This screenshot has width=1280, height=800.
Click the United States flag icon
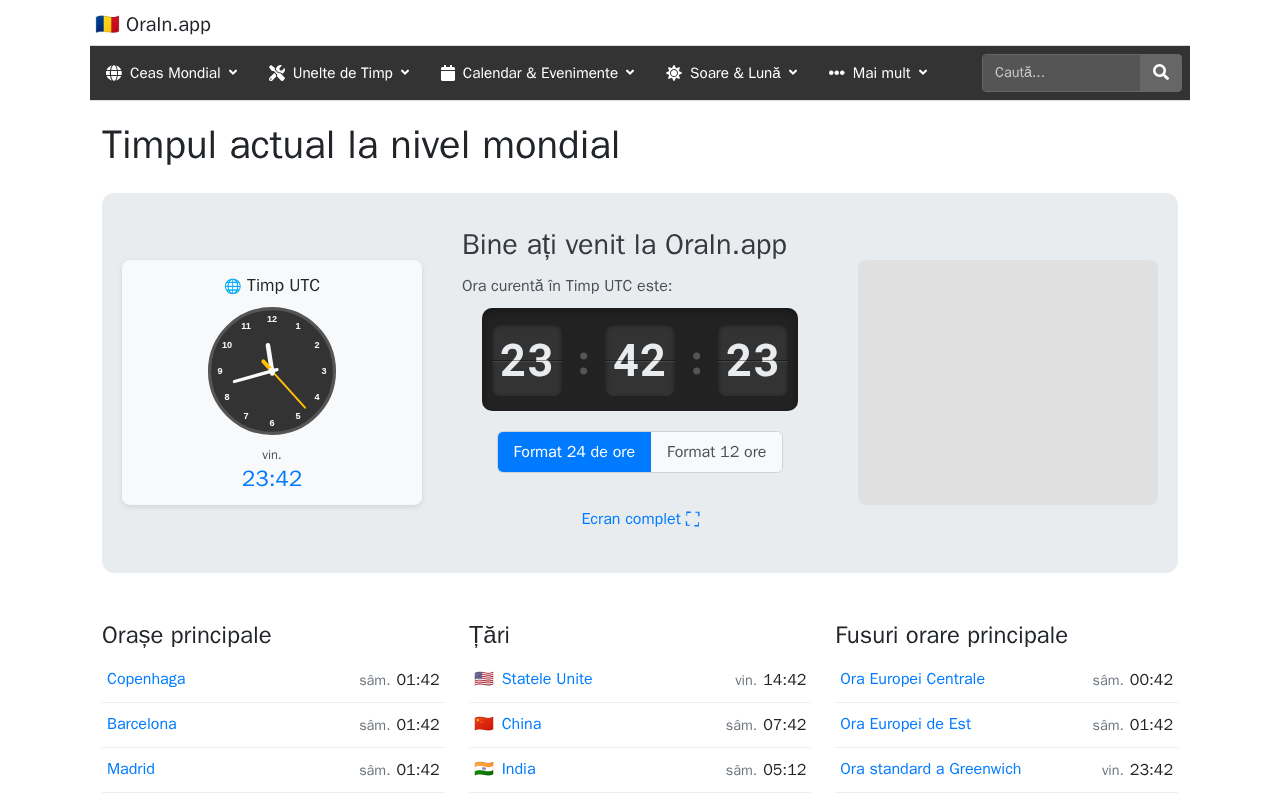[x=484, y=679]
